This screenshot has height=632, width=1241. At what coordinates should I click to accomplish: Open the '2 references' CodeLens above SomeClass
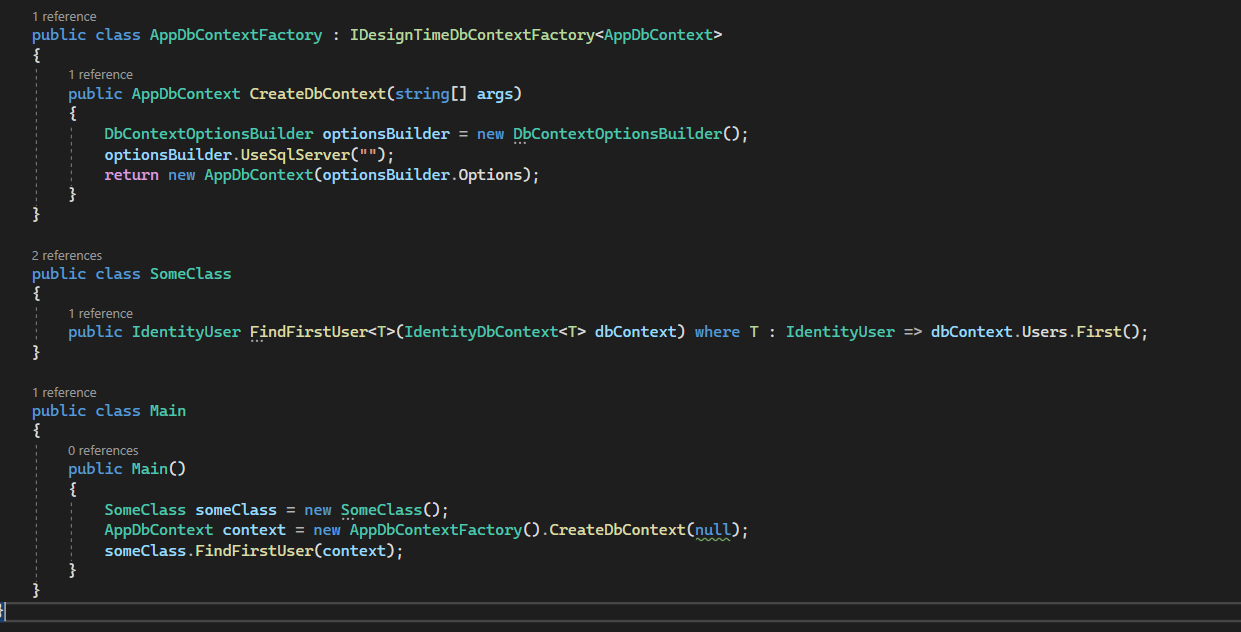(x=67, y=255)
